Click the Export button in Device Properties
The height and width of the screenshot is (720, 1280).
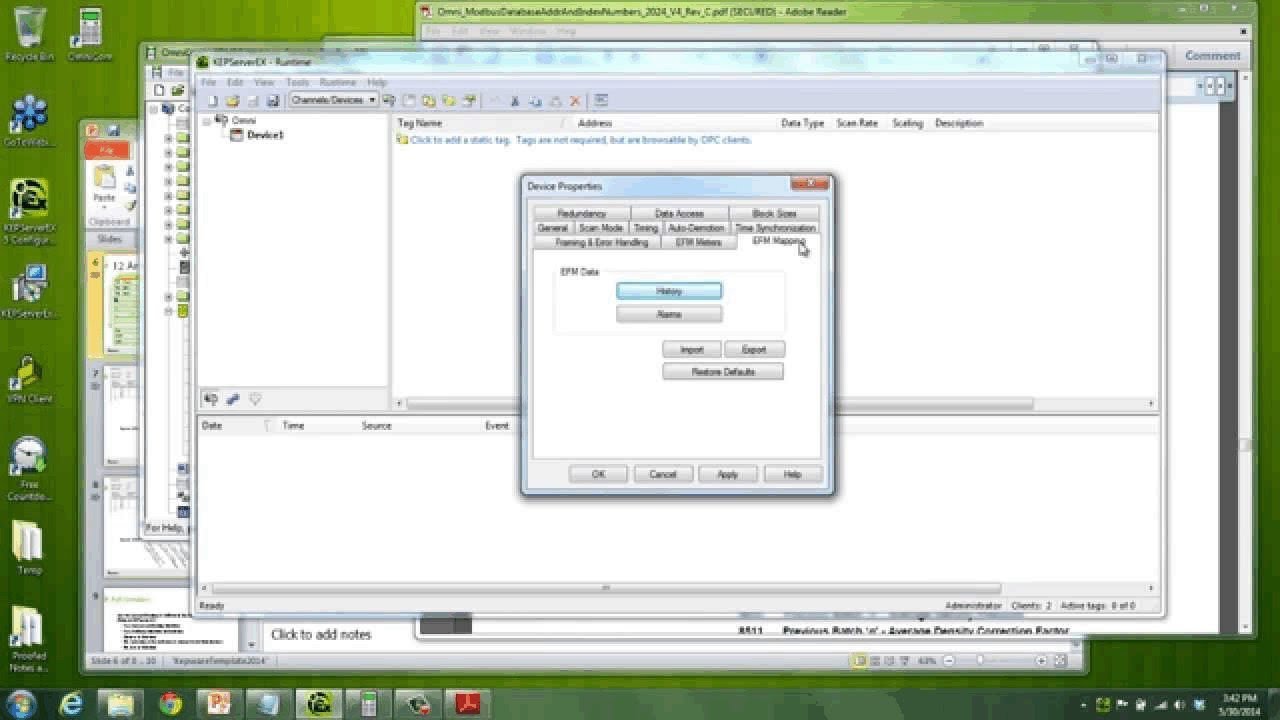(x=754, y=350)
